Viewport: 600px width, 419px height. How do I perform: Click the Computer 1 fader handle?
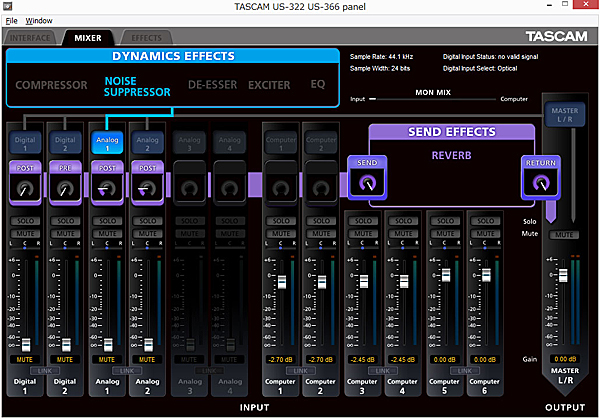click(282, 282)
